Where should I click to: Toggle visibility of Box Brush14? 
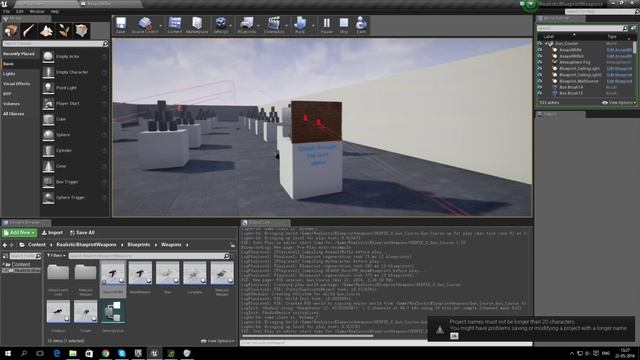(x=540, y=87)
